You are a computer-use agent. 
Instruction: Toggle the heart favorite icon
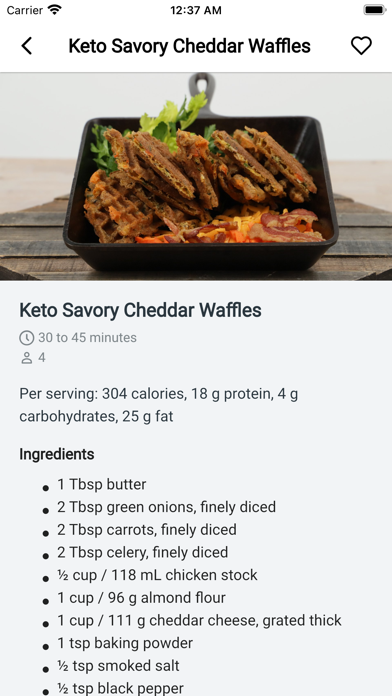[x=361, y=46]
